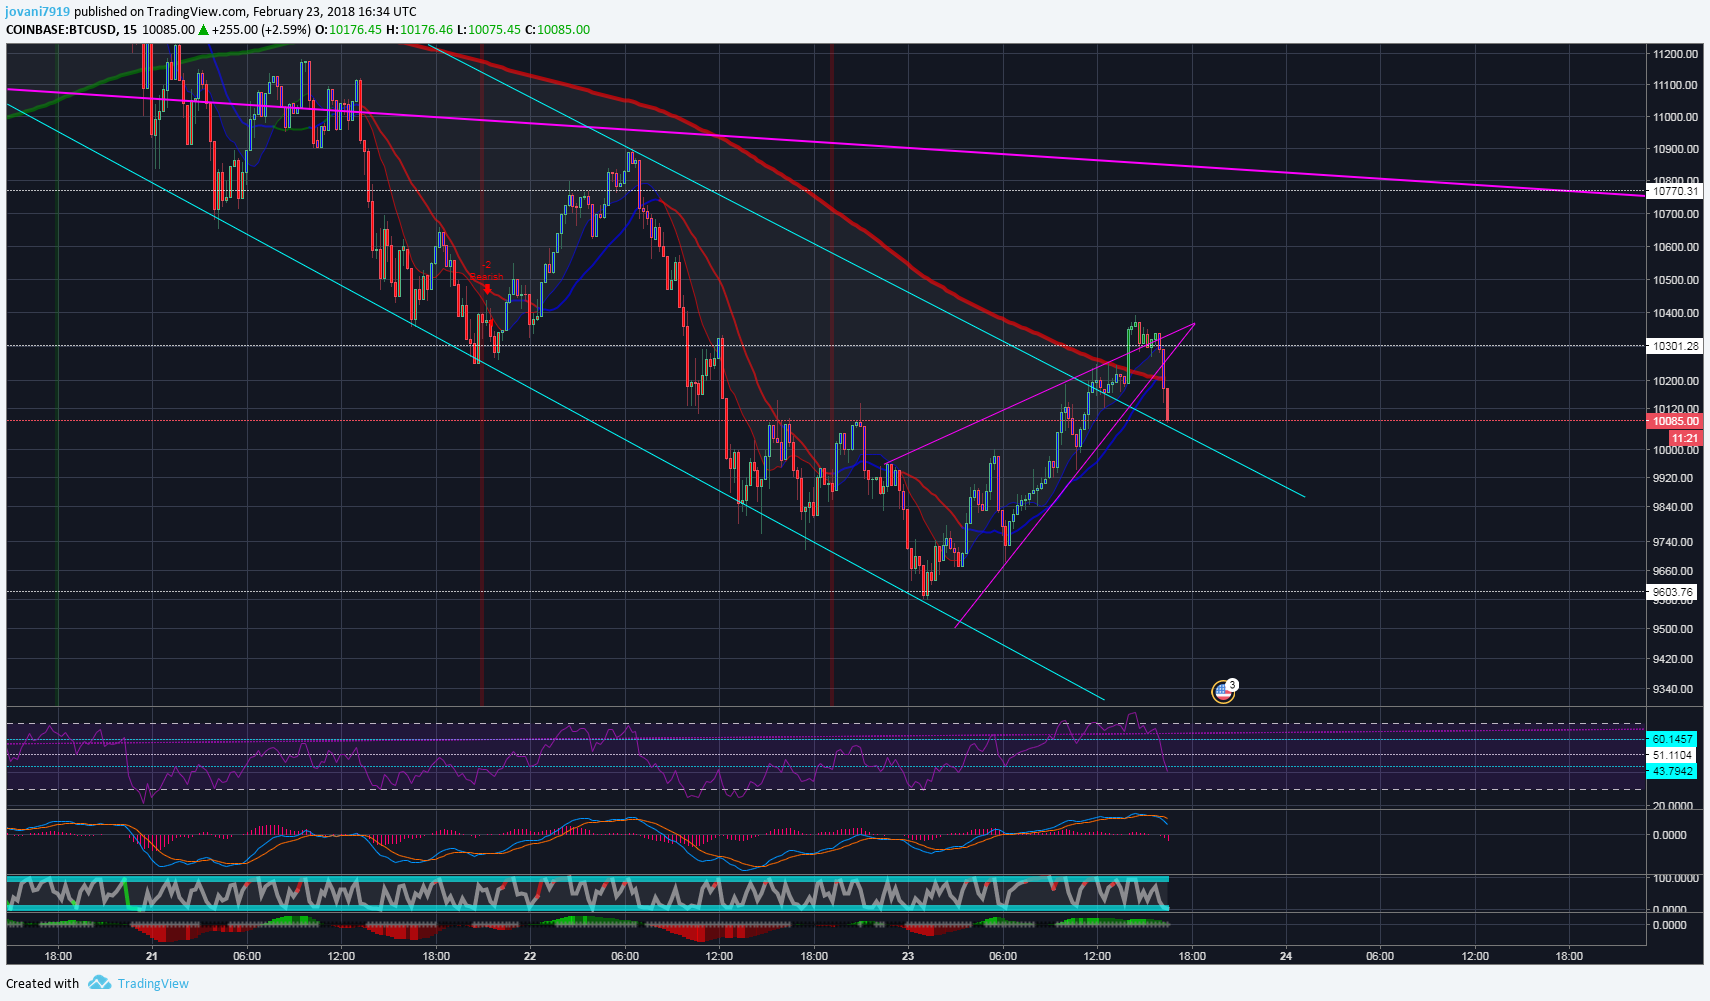Click the 11100.00 price axis label
This screenshot has width=1710, height=1001.
click(1675, 85)
